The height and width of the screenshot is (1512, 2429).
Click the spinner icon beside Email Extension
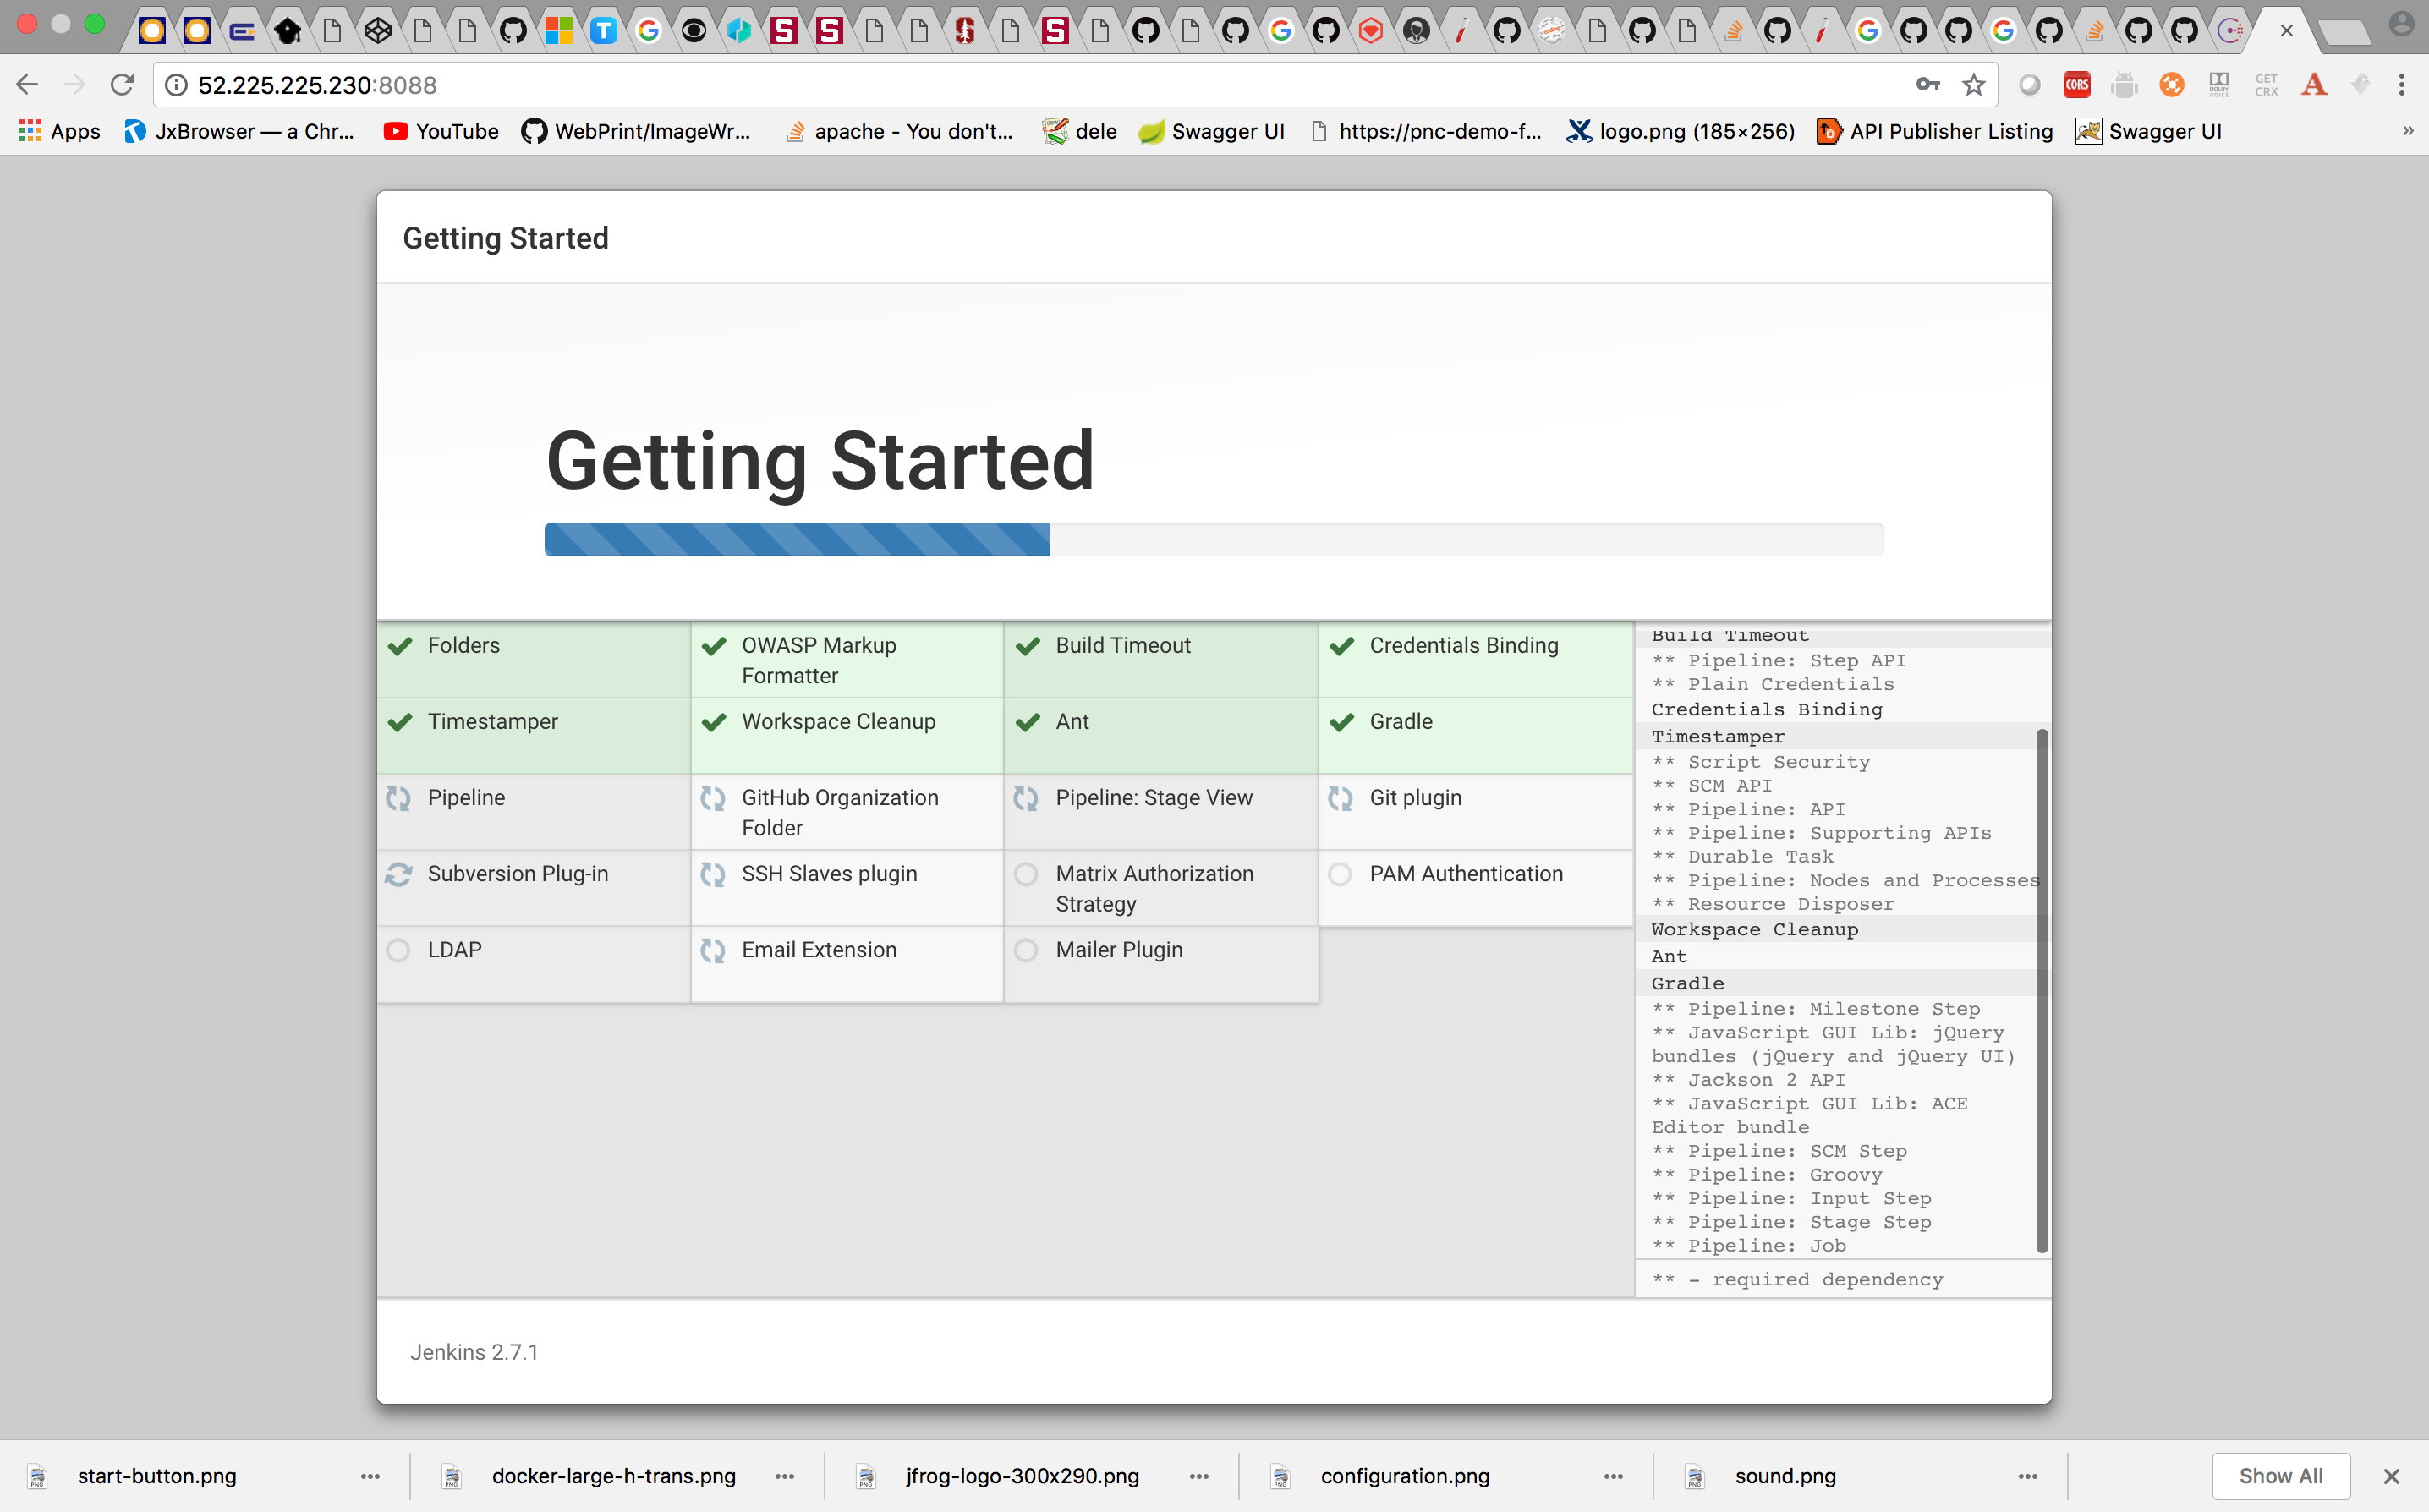pyautogui.click(x=713, y=950)
